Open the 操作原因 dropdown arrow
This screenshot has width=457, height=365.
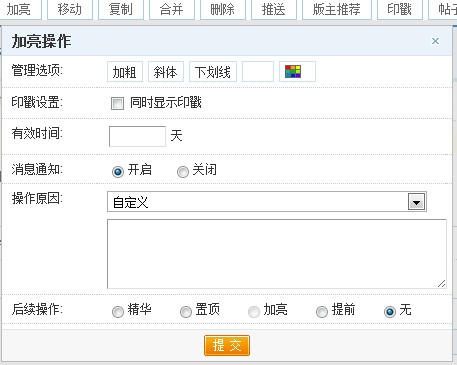(417, 202)
